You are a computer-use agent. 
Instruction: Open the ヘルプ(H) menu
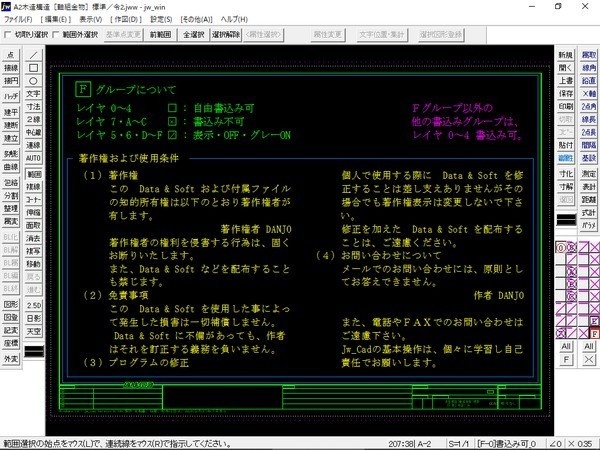[x=234, y=19]
